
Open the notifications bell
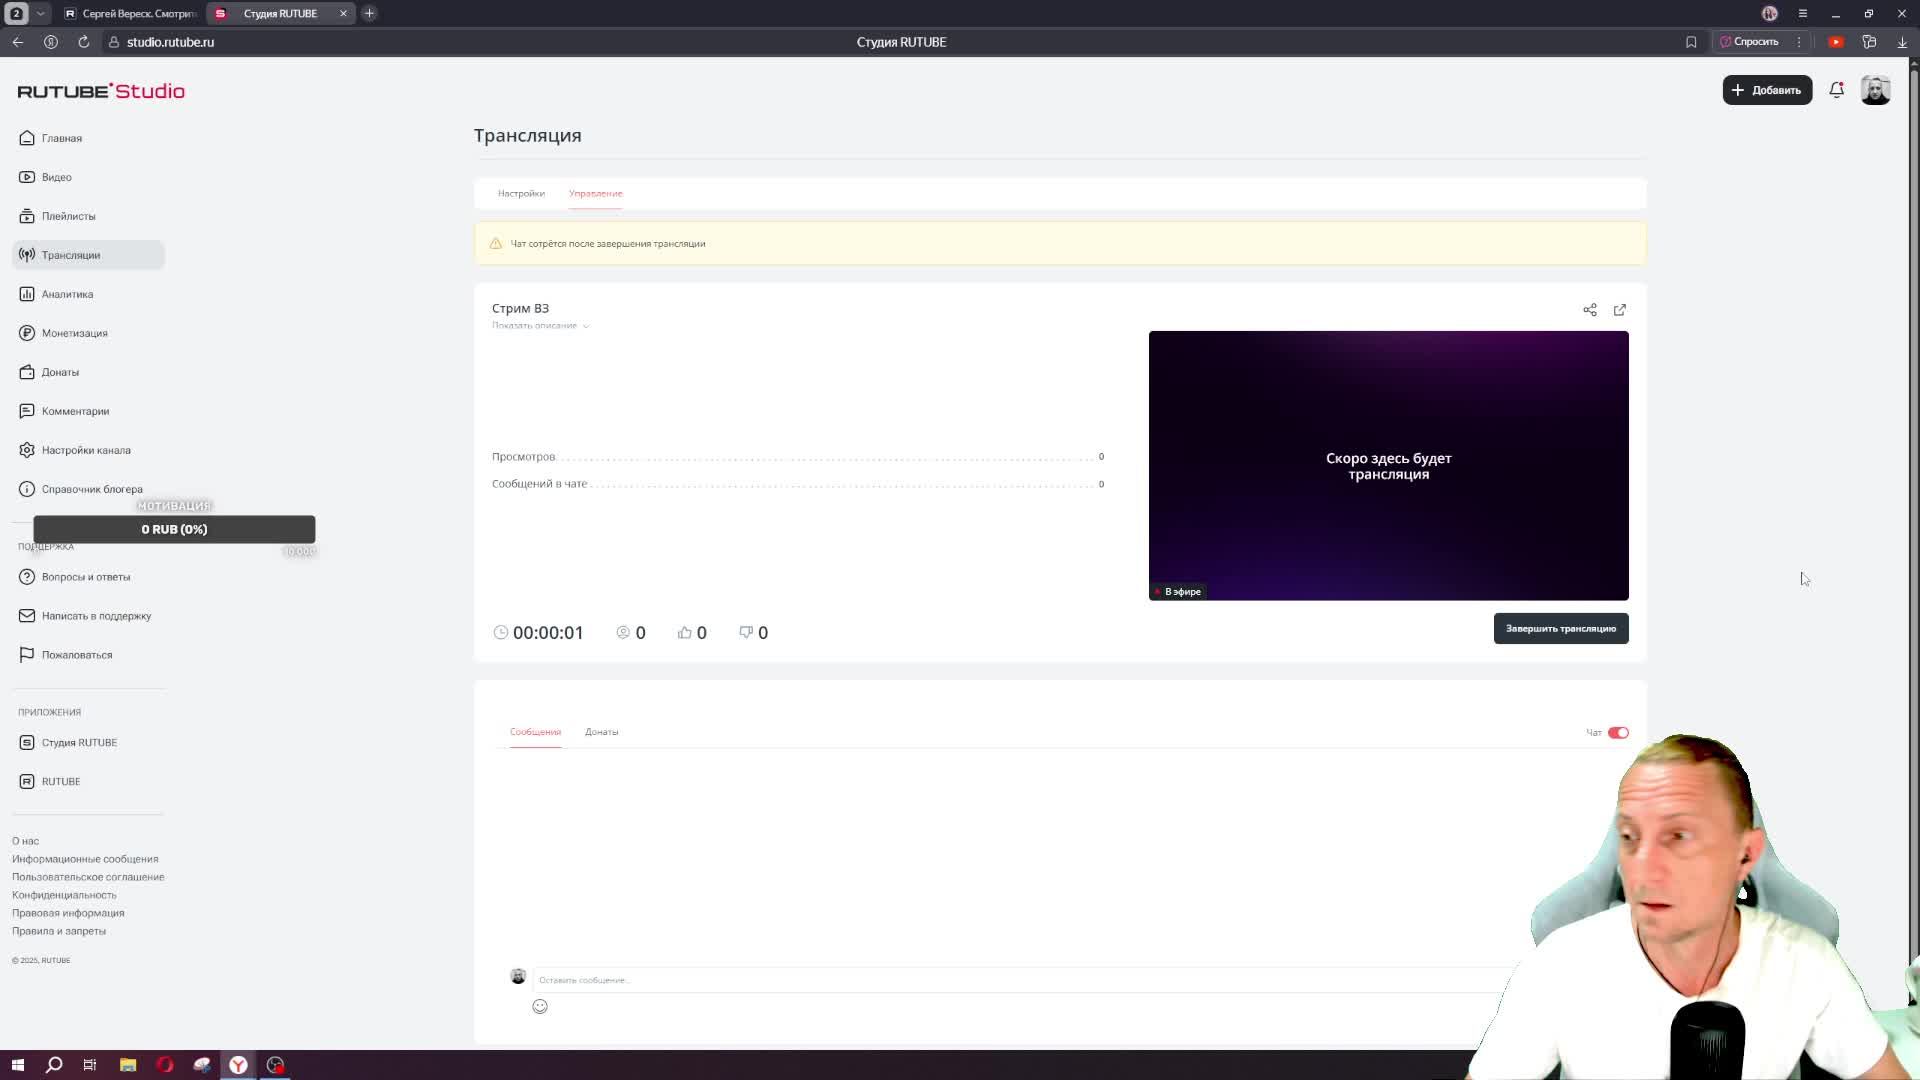pyautogui.click(x=1836, y=90)
